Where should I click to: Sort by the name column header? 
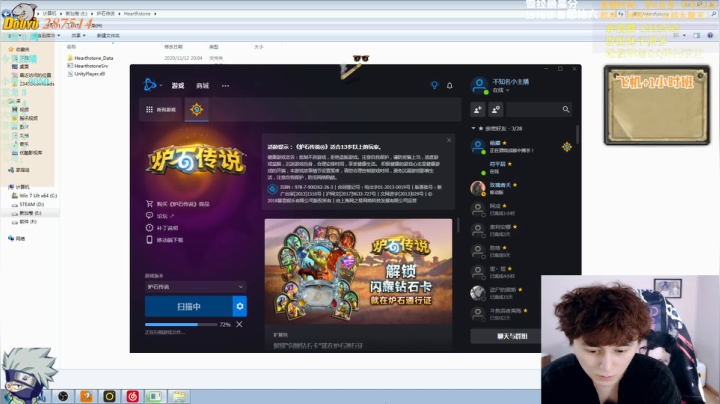point(71,47)
